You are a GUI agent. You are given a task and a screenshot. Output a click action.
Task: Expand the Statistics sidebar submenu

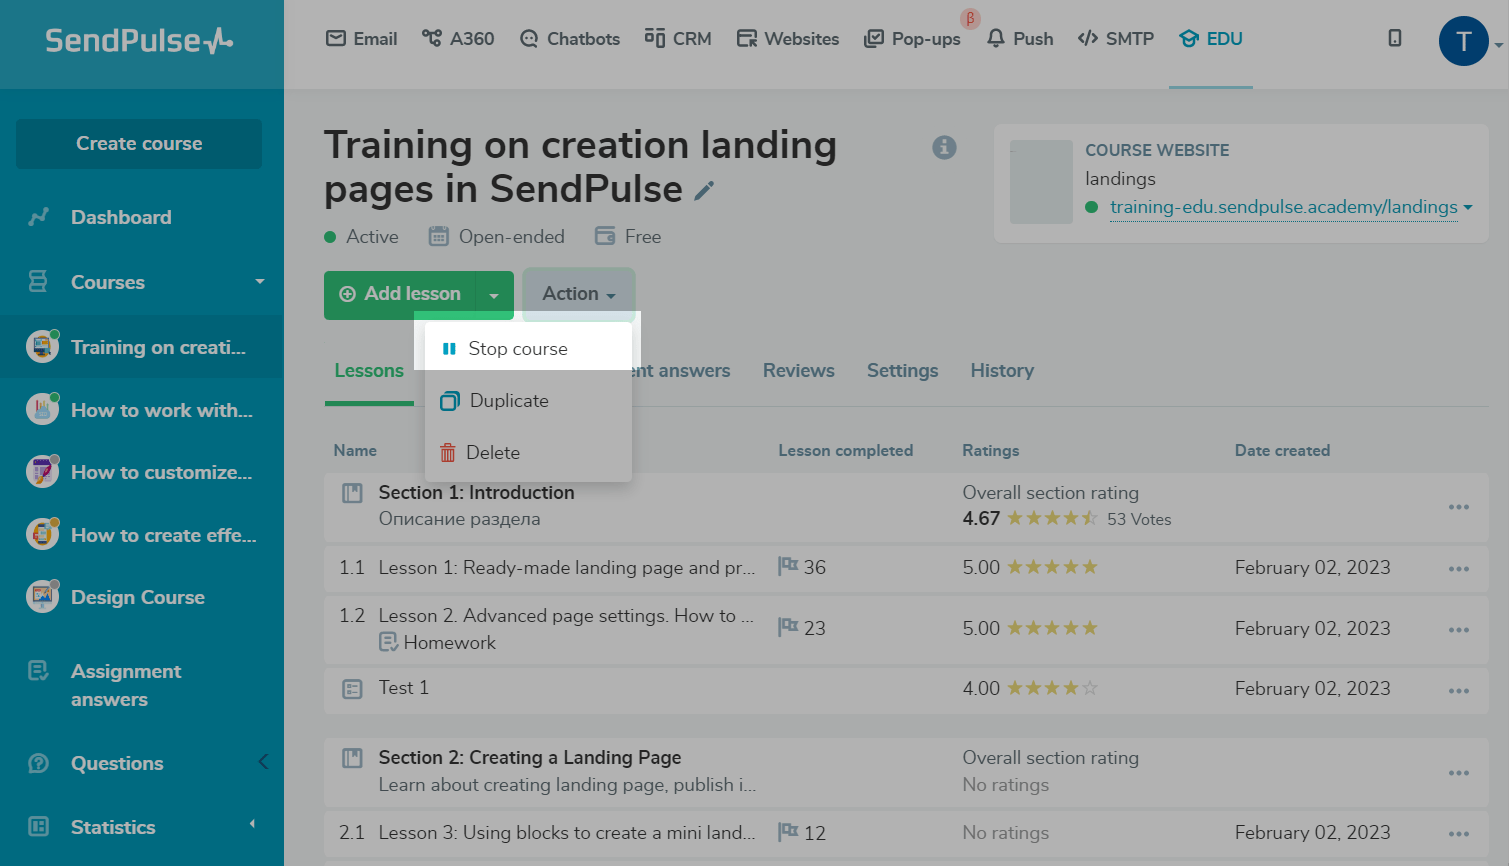252,825
